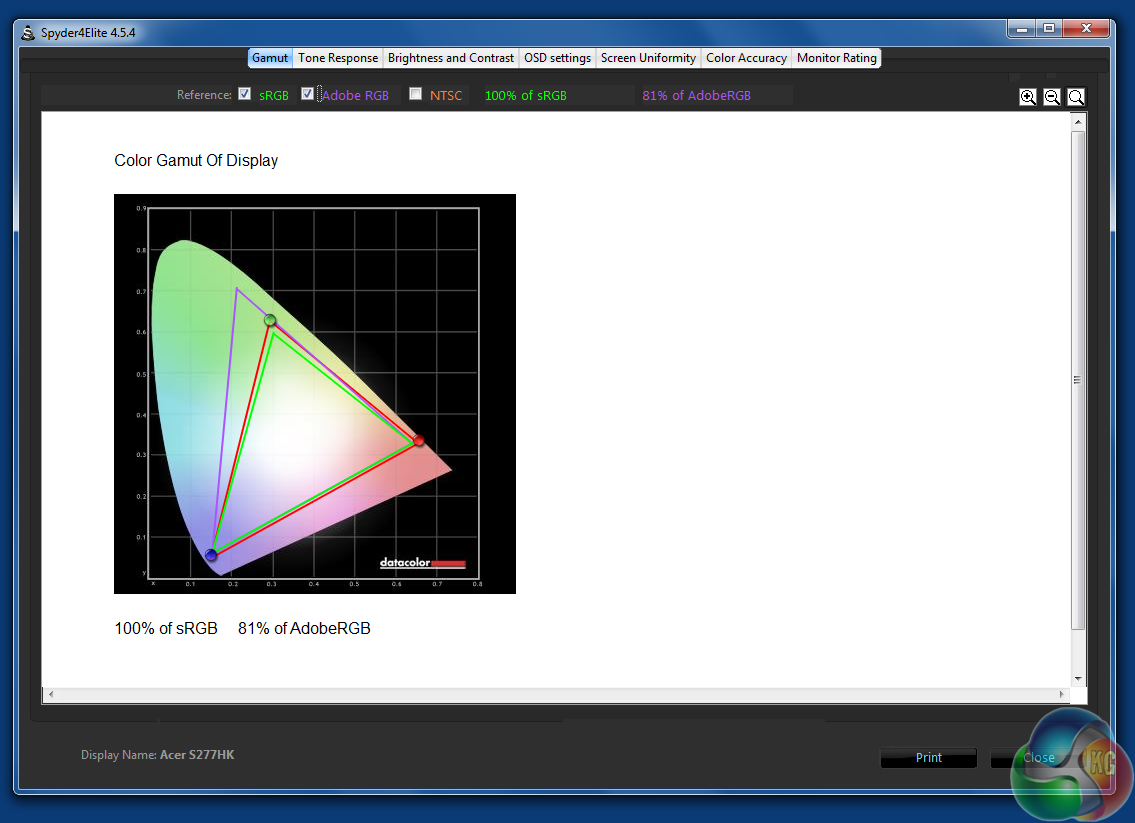Click the 'Color Gamut Of Display' heading
This screenshot has width=1135, height=823.
[x=196, y=161]
